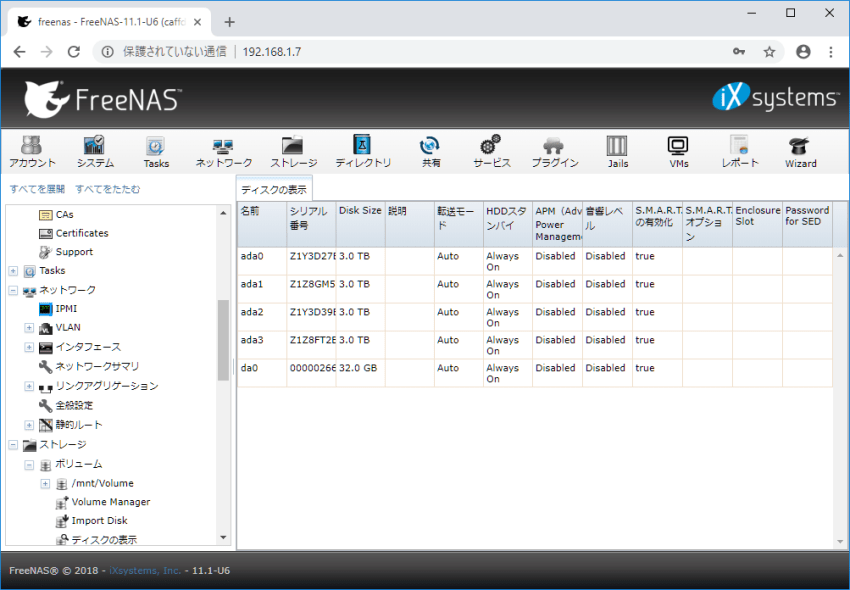Viewport: 850px width, 590px height.
Task: Launch the Wizard toolbar icon
Action: coord(800,152)
